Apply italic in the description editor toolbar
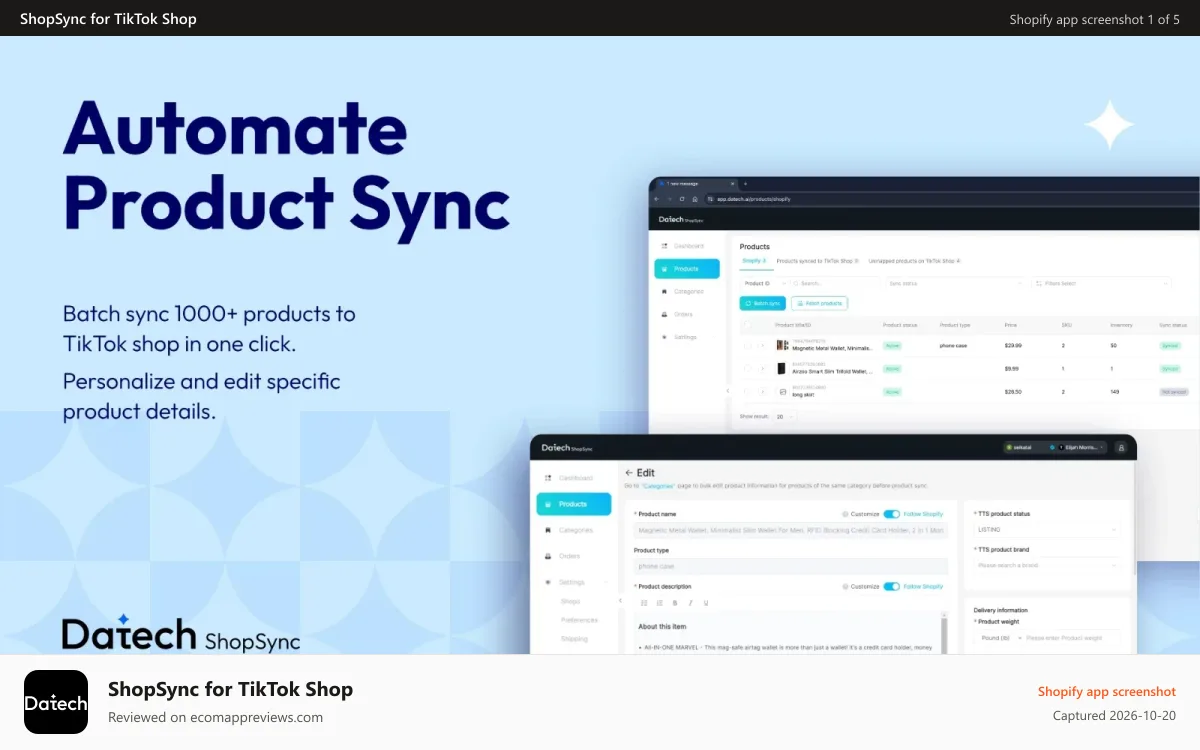Viewport: 1200px width, 750px height. click(690, 603)
